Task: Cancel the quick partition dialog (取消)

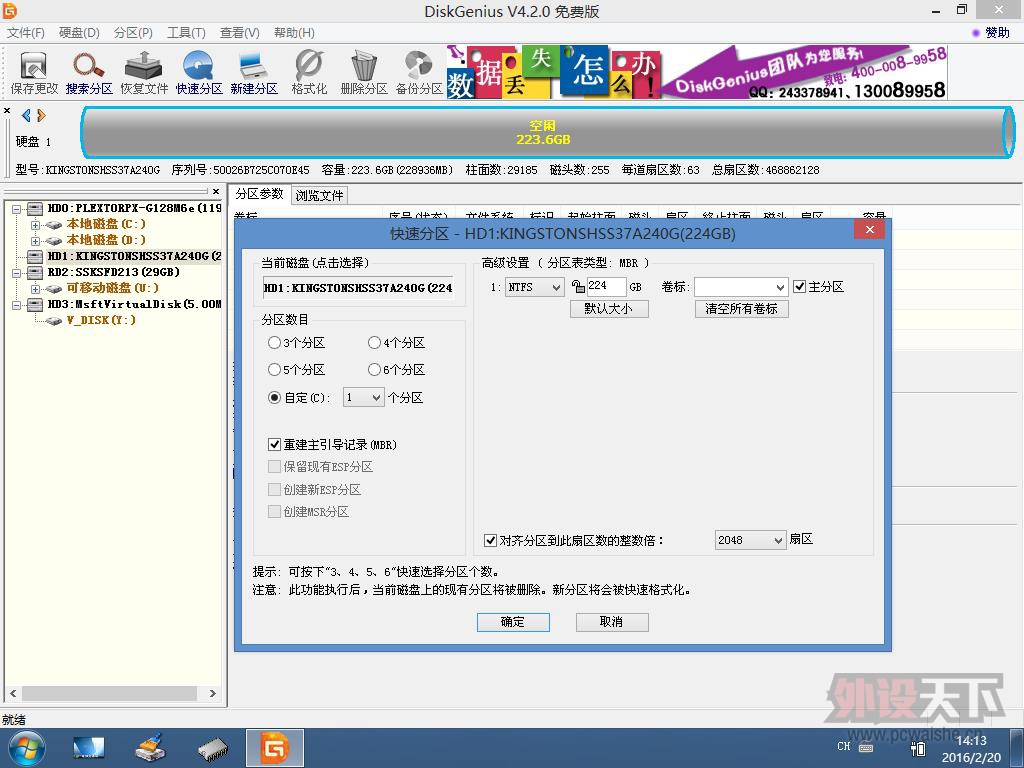Action: [612, 622]
